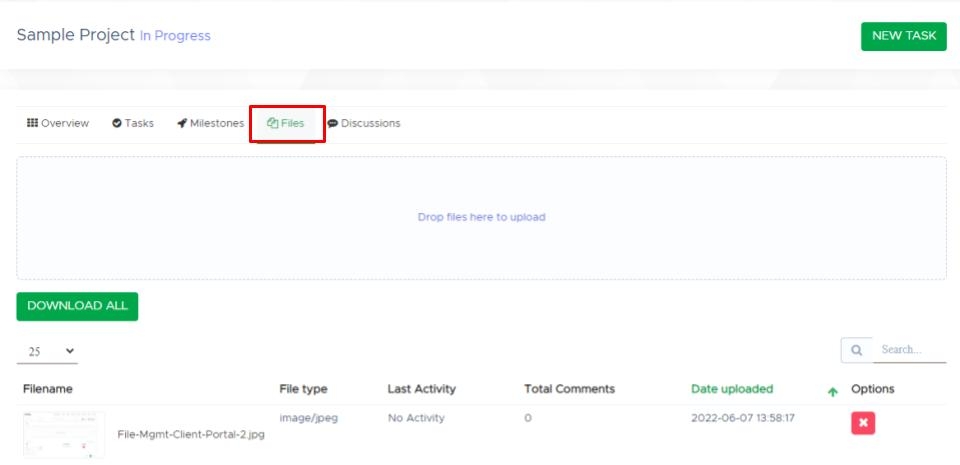
Task: Open the Overview tab with grid icon
Action: point(58,123)
